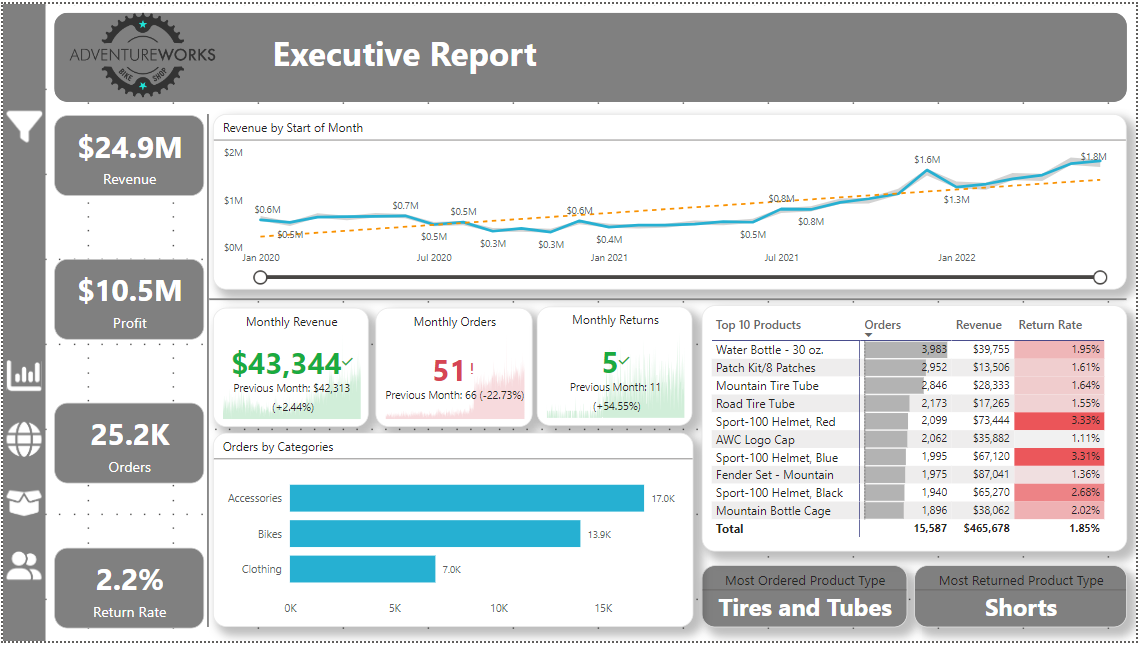1140x646 pixels.
Task: Click the AdventureWorks bike shop logo
Action: click(142, 56)
